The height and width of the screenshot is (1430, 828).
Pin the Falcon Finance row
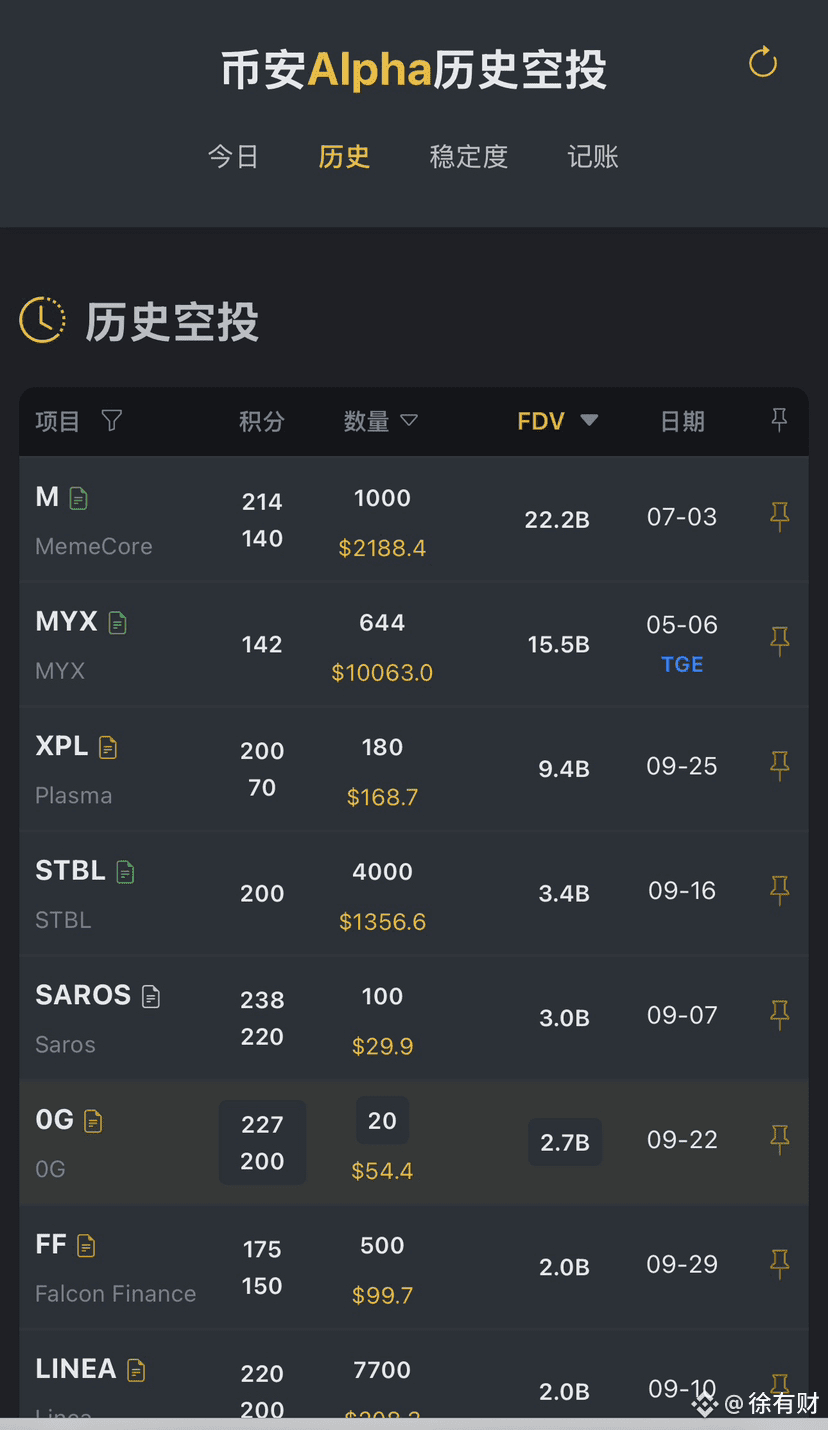tap(780, 1264)
